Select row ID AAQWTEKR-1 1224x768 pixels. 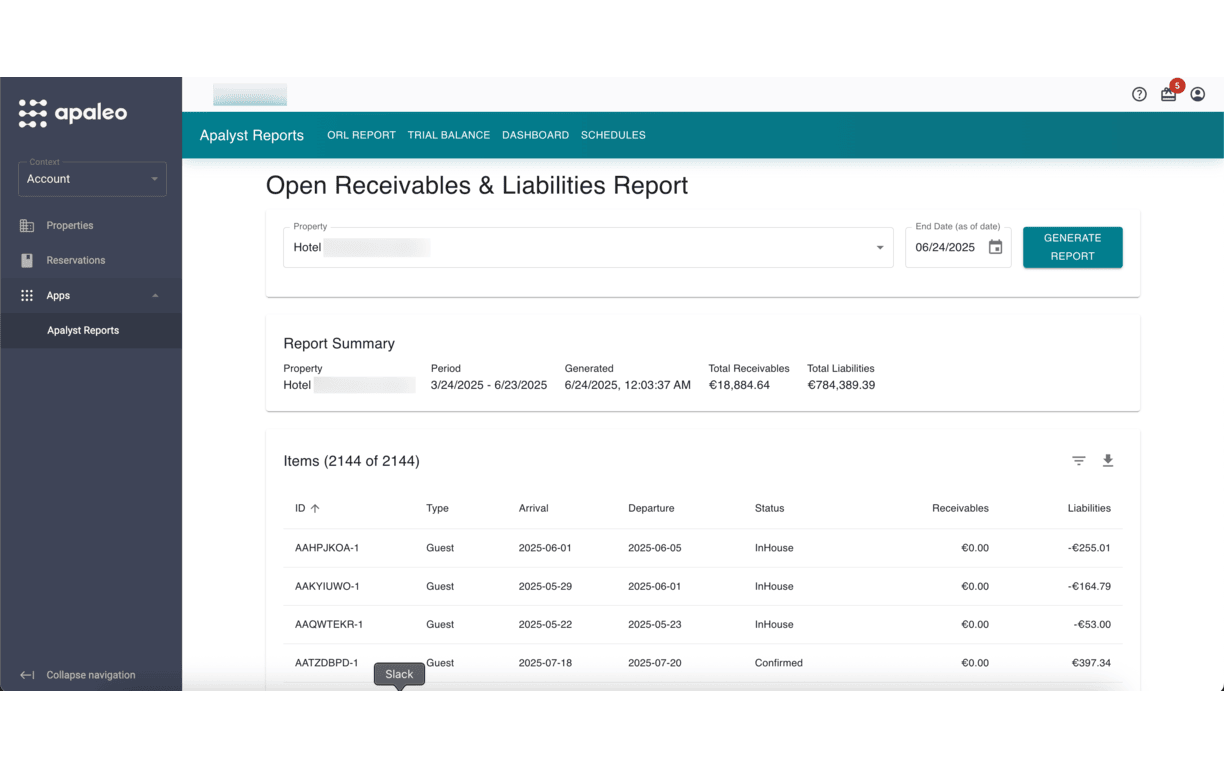(x=329, y=624)
